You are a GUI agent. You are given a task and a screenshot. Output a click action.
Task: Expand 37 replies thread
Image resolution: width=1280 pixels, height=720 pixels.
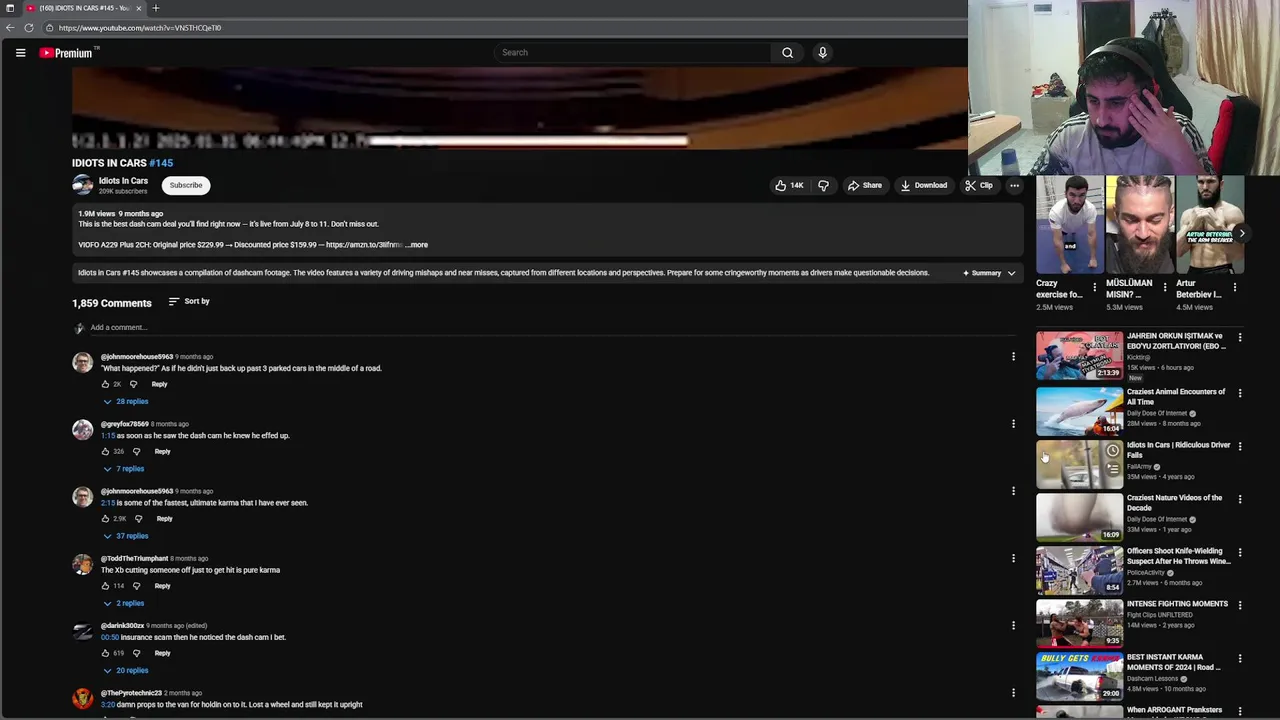126,536
